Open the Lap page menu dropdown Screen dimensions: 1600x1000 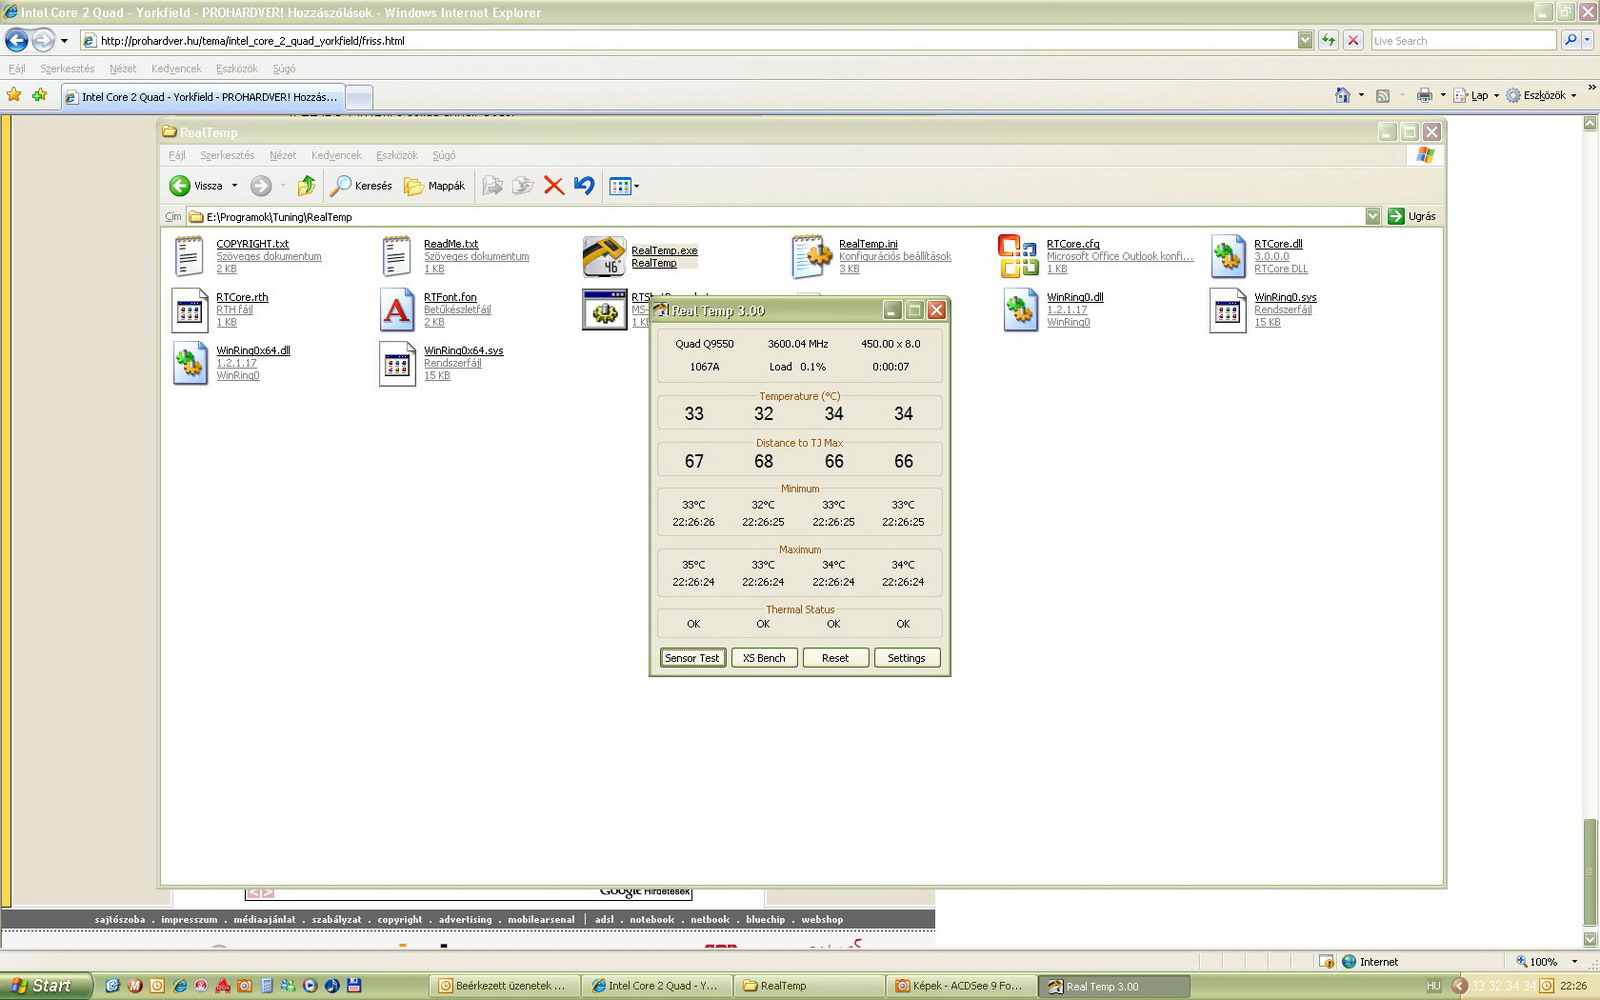1476,95
